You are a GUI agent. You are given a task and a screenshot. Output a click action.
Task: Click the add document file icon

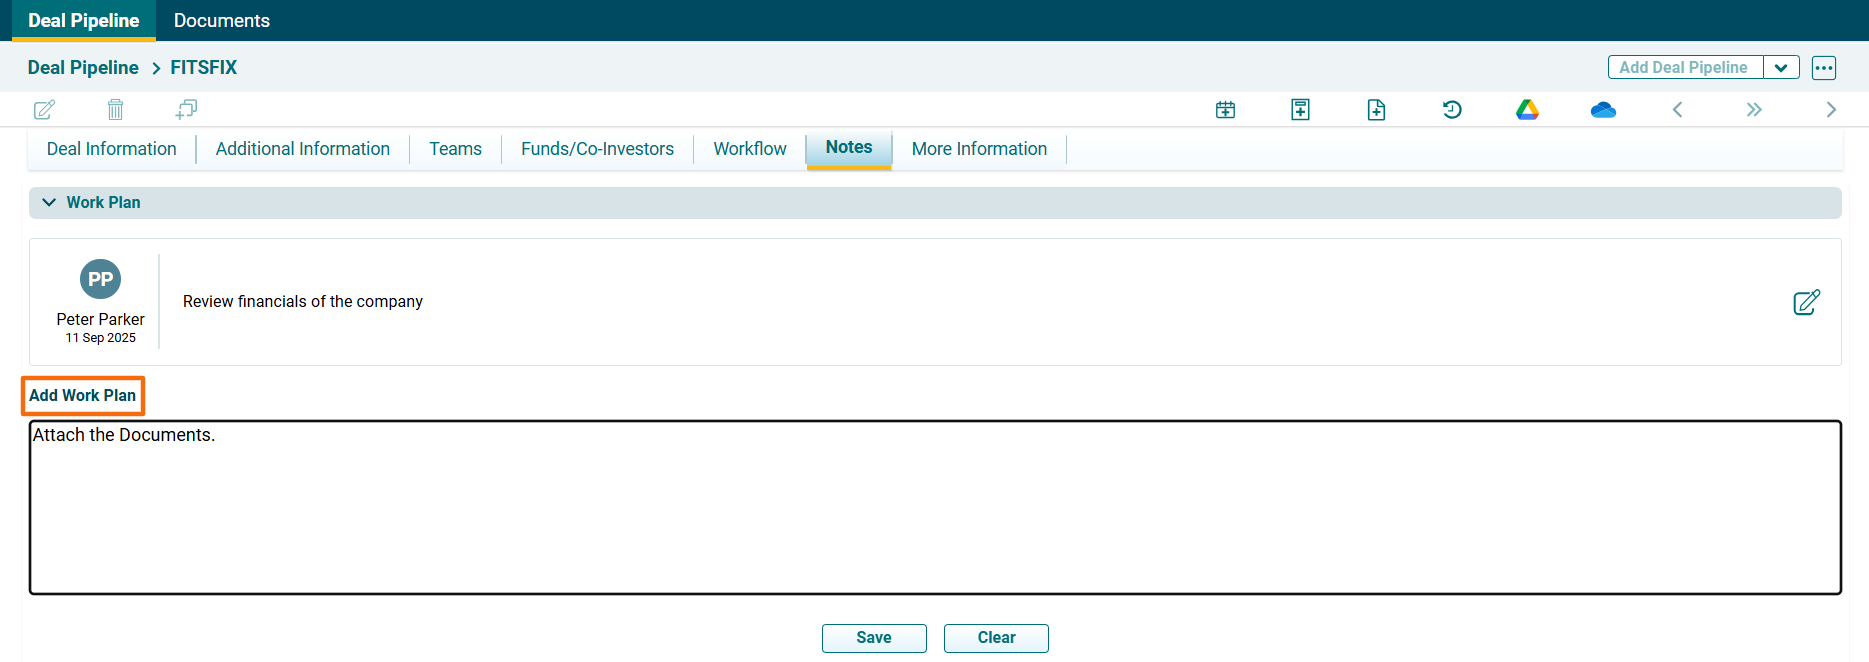[x=1376, y=110]
